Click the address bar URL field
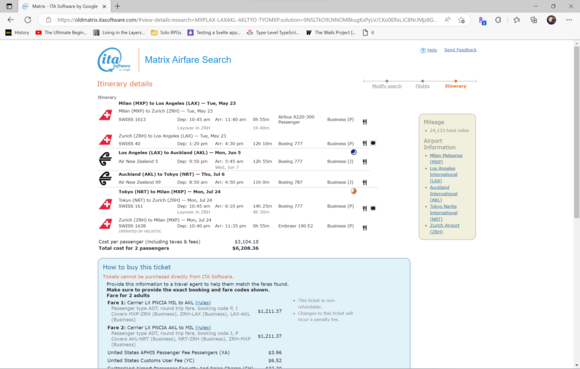 [x=247, y=20]
